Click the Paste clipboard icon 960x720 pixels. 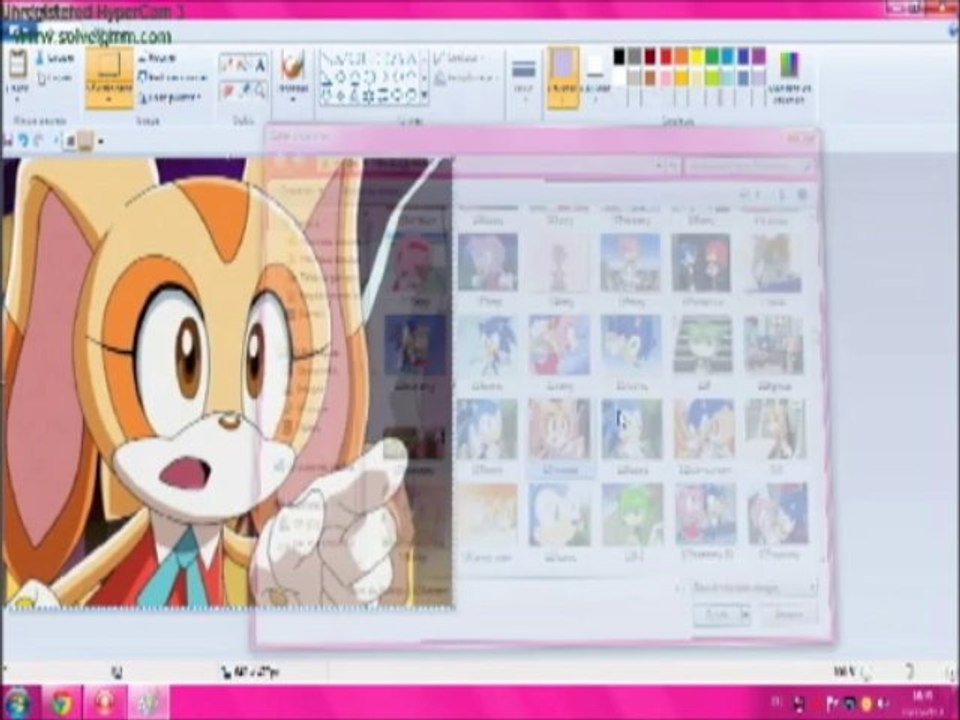tap(17, 64)
